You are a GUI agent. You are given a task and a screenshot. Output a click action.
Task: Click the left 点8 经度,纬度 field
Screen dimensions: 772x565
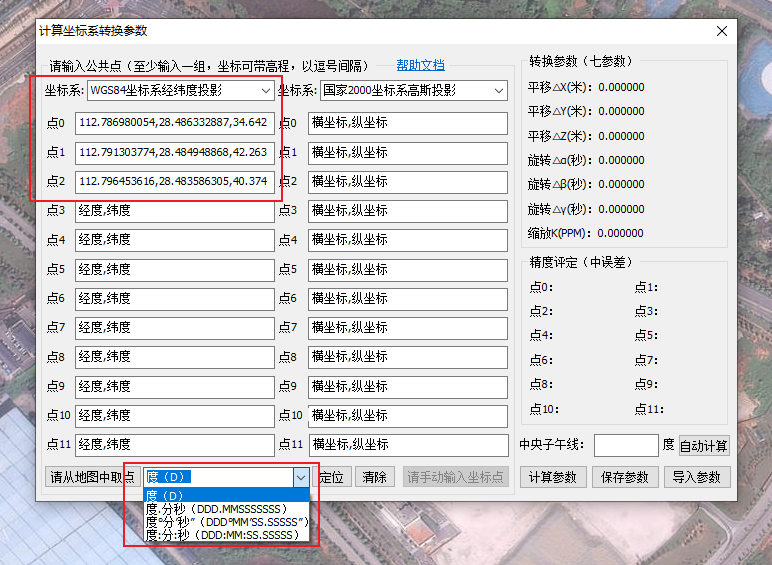175,357
